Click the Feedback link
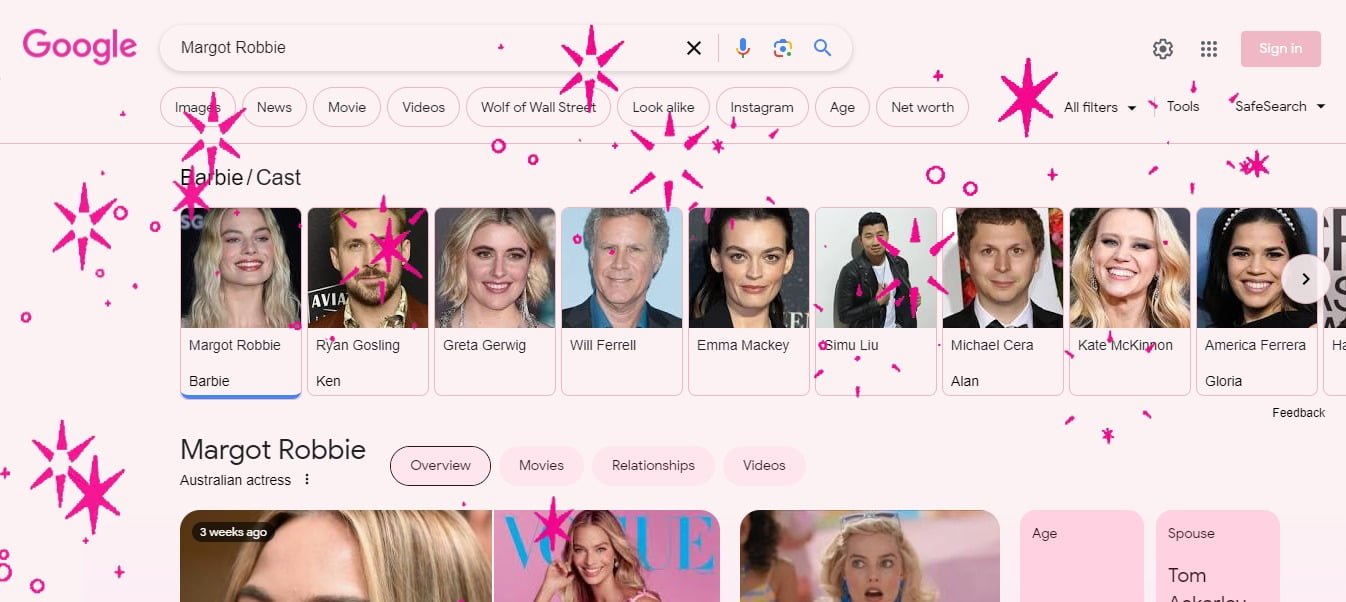Screen dimensions: 1346x602 [1298, 413]
